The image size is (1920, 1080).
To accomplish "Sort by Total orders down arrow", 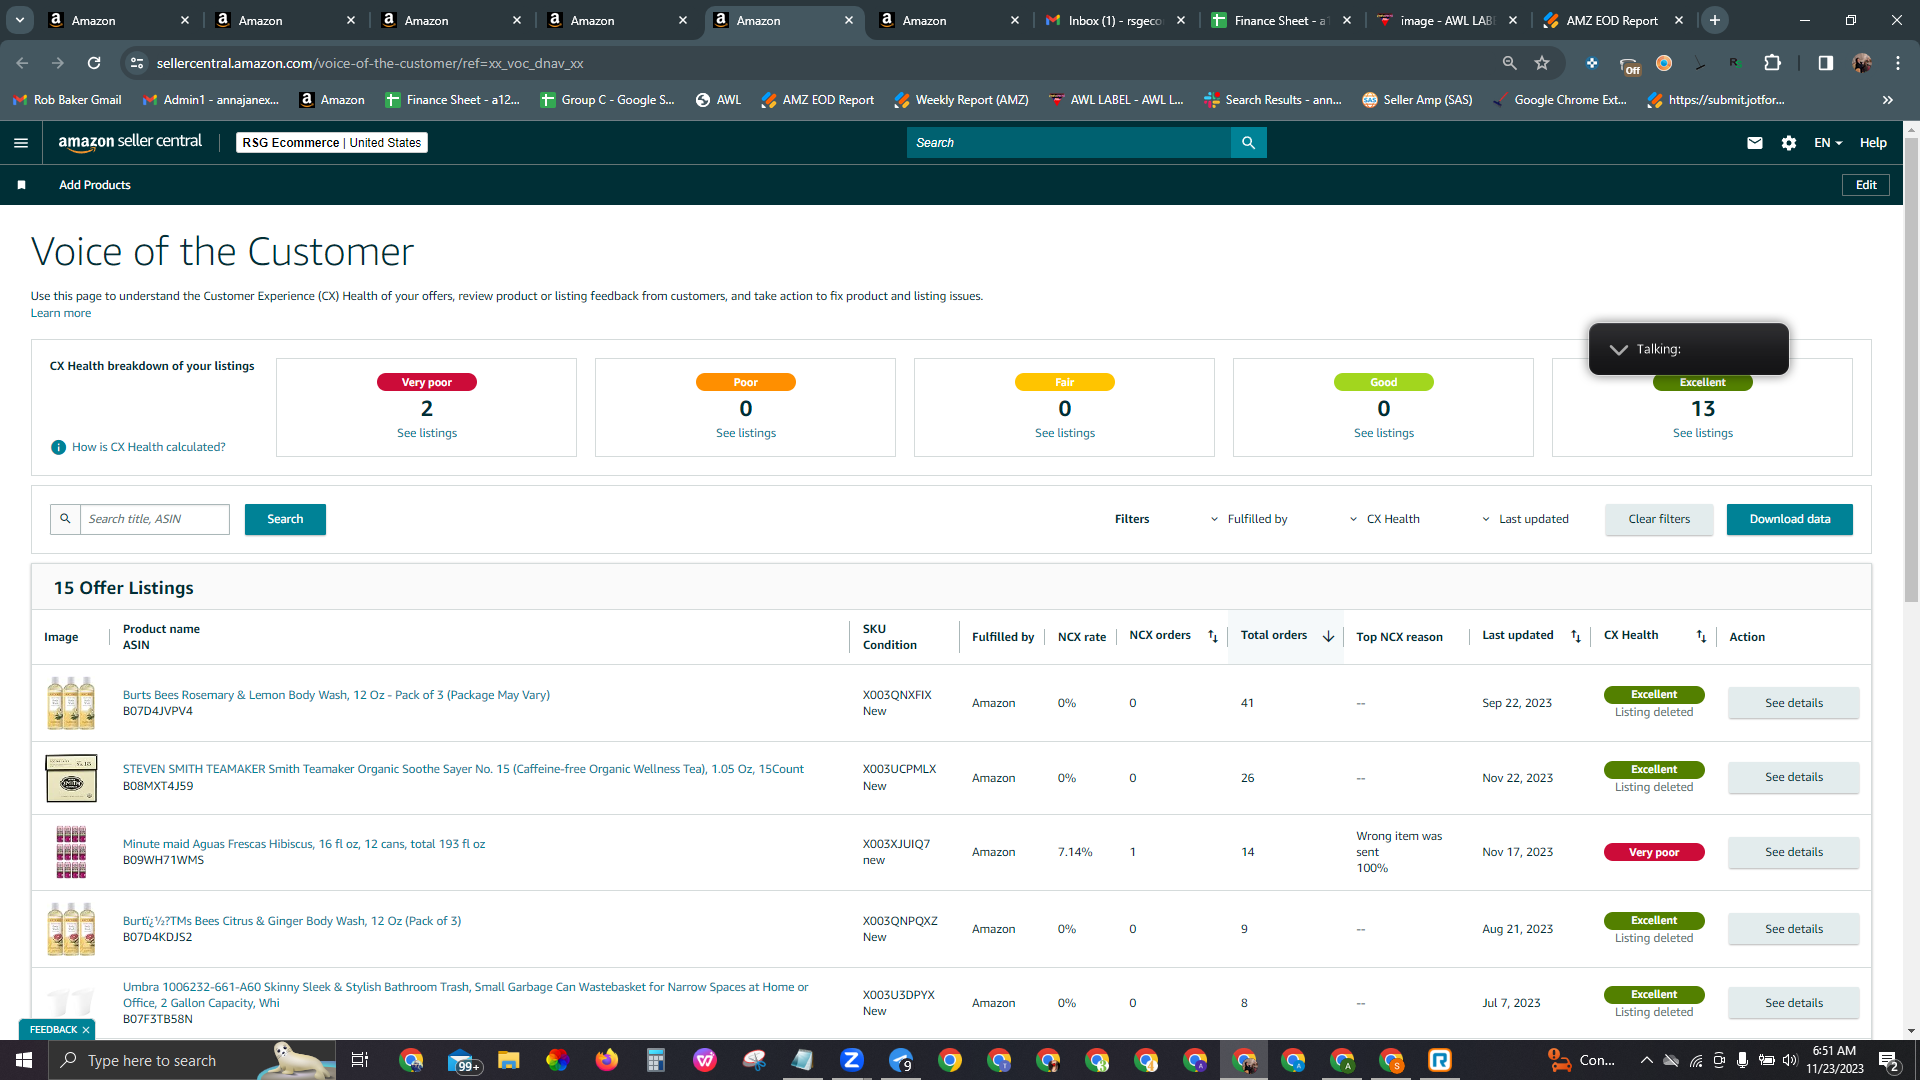I will (1328, 636).
